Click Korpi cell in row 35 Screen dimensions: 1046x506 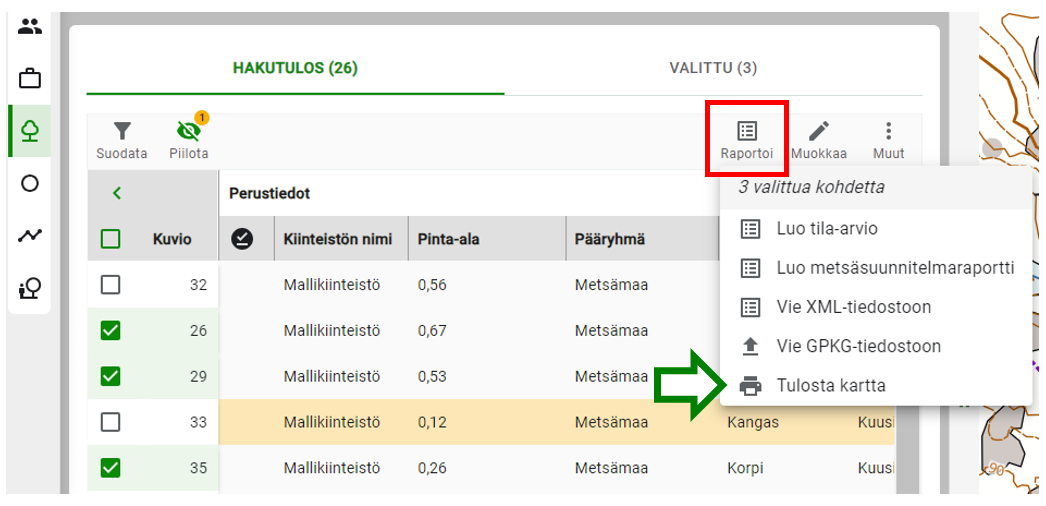[x=745, y=468]
